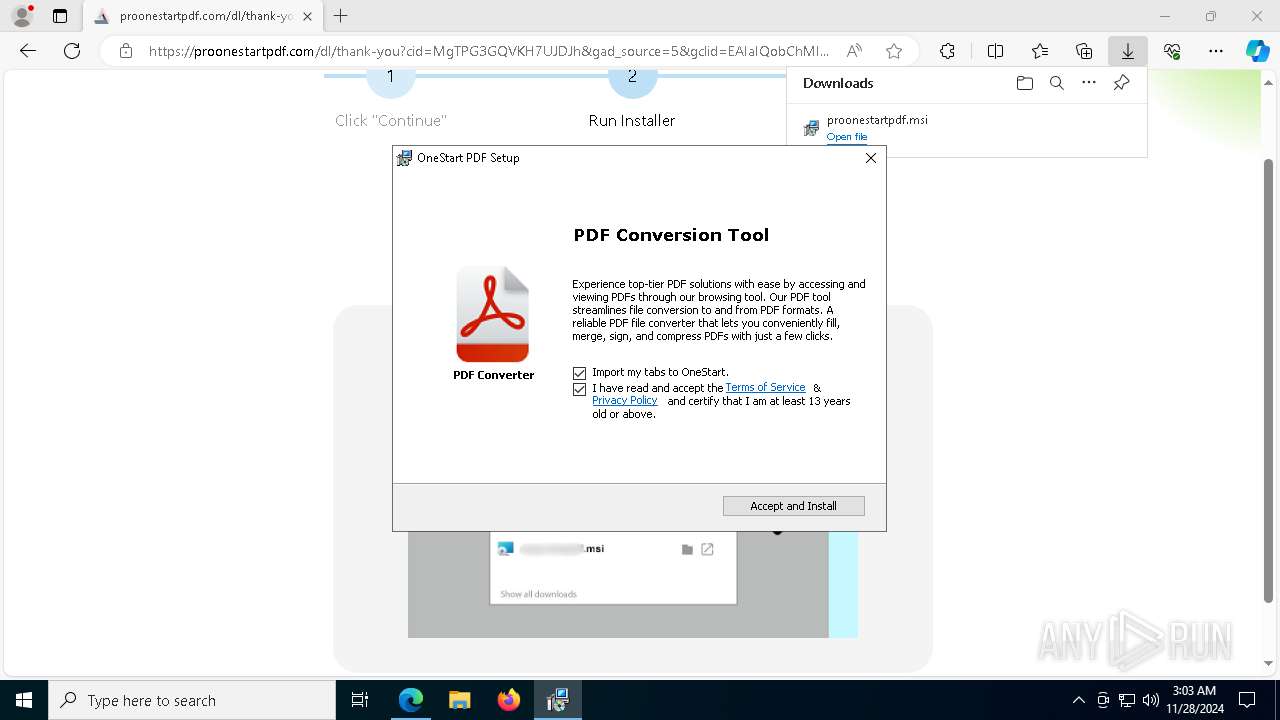
Task: Uncheck the accept Terms of Service checkbox
Action: [579, 389]
